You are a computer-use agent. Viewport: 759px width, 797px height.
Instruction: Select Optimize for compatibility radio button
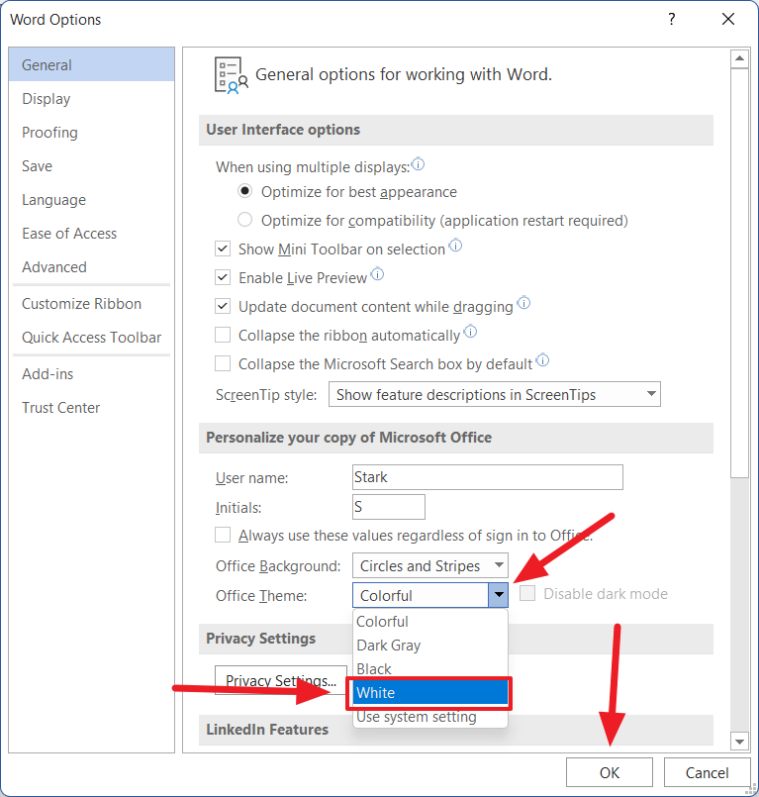pos(245,220)
